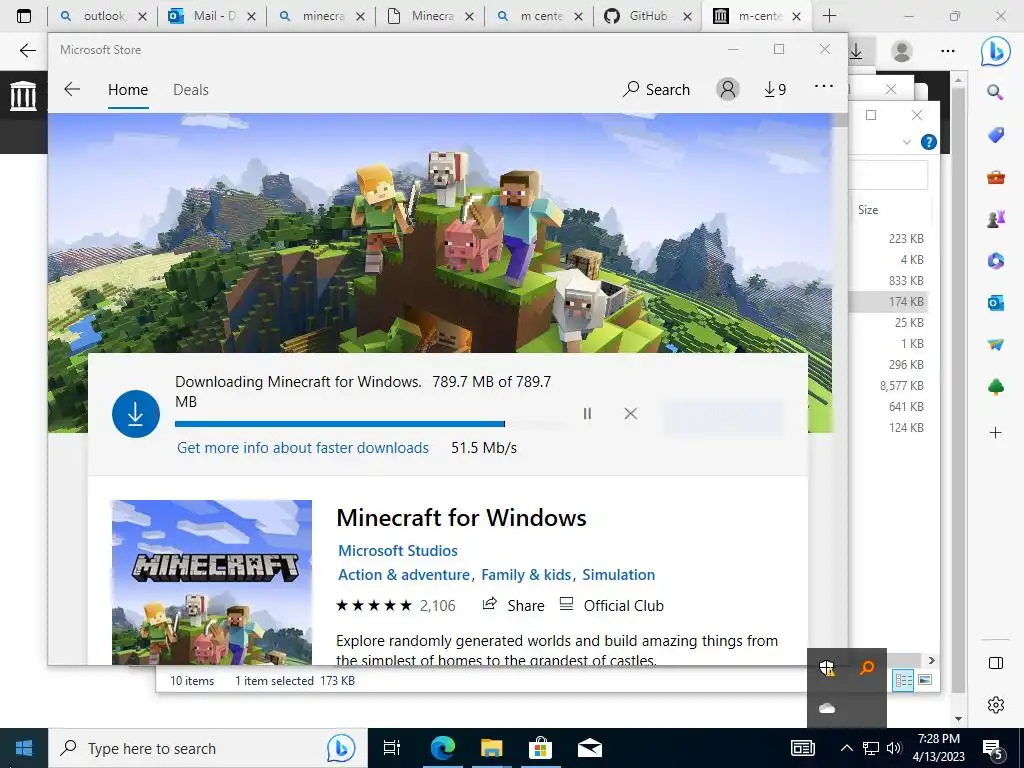Open a new browser tab

[829, 16]
